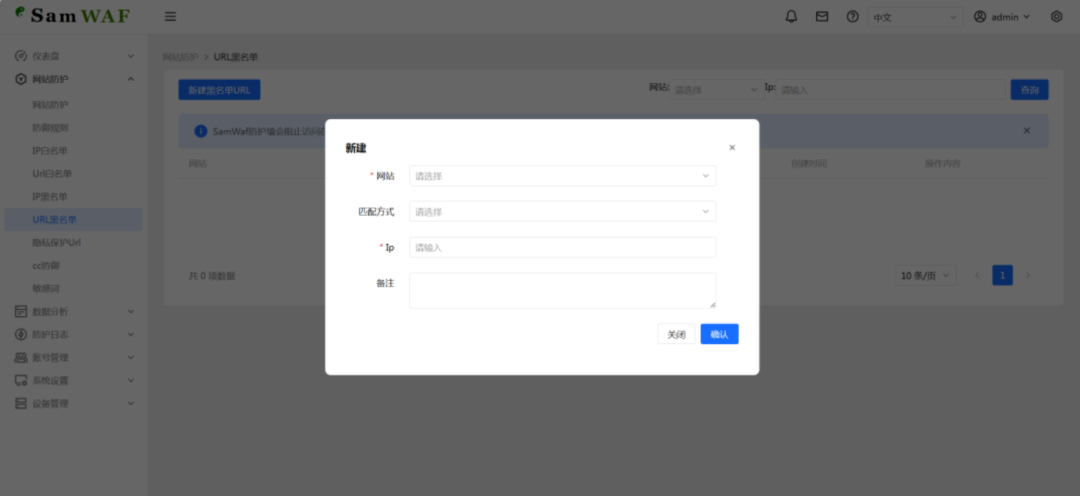Click the 备注 textarea in the dialog

562,290
